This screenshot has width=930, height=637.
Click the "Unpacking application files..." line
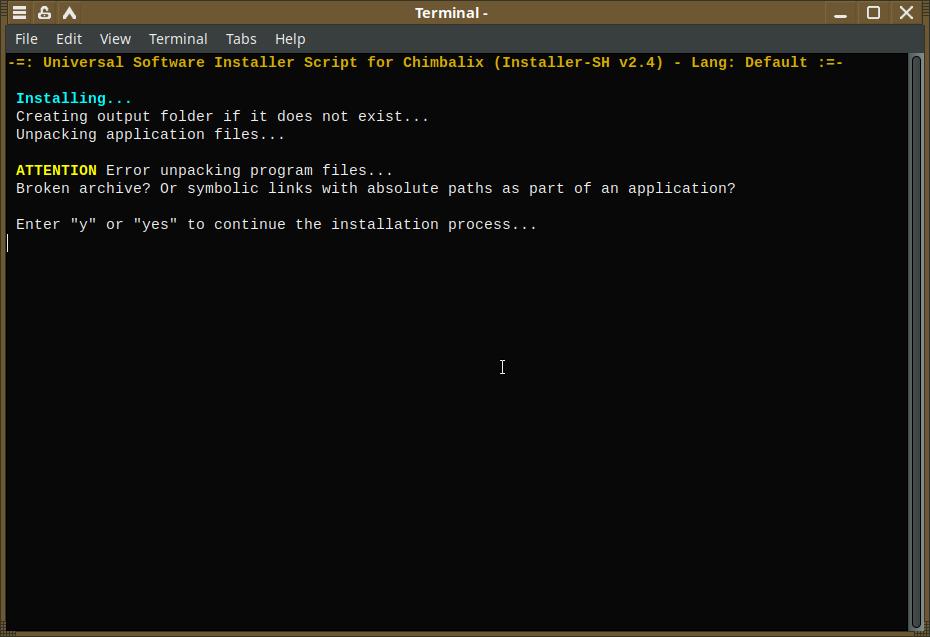(150, 135)
